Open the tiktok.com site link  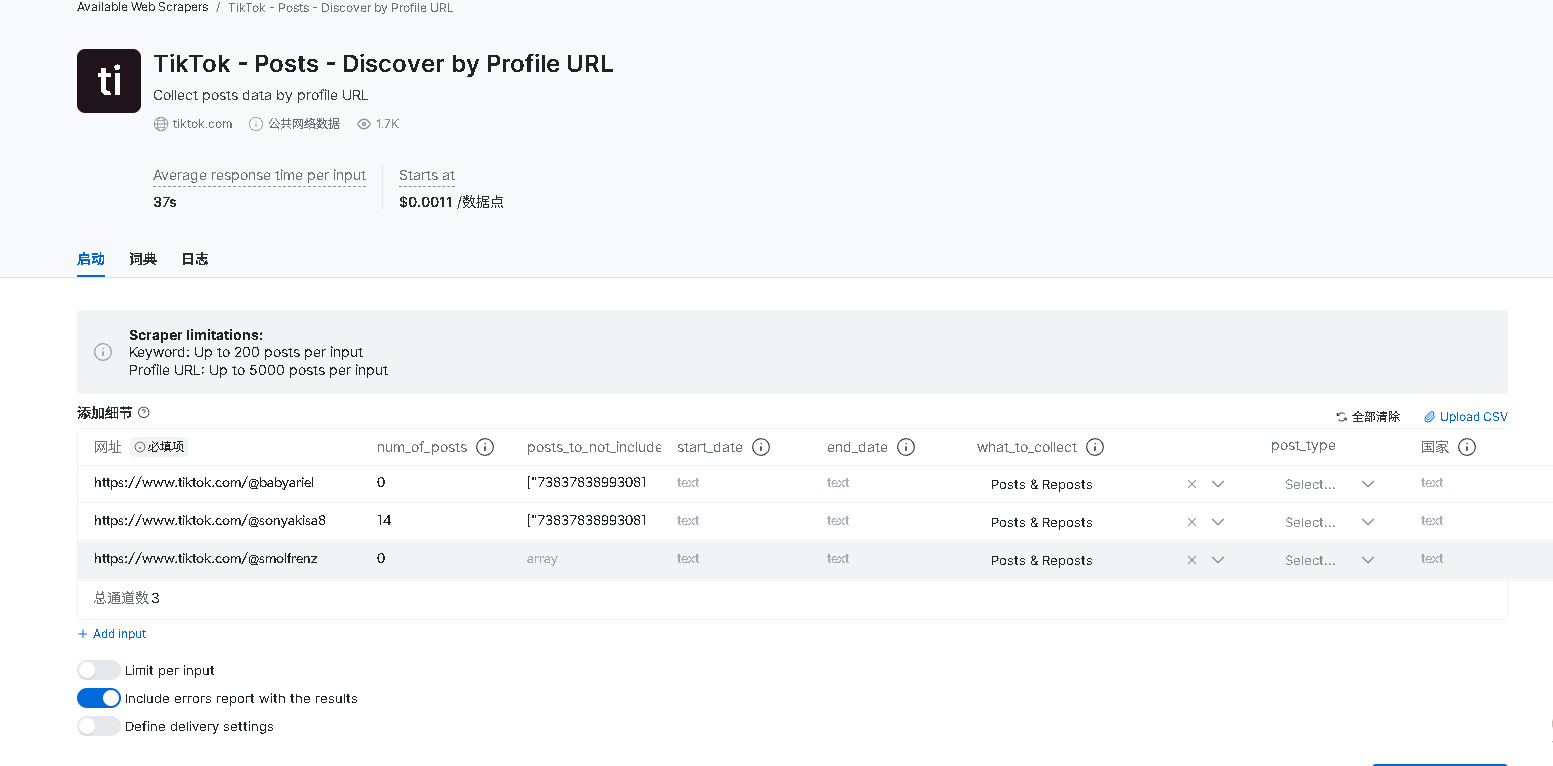click(202, 124)
